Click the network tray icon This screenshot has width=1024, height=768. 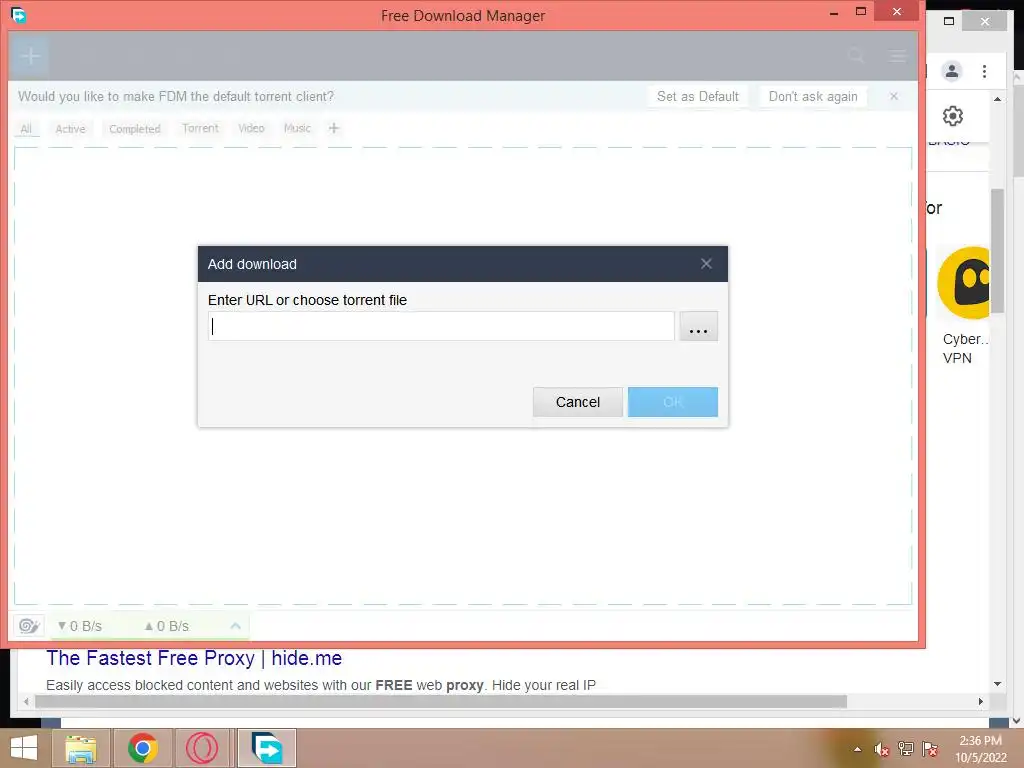[906, 748]
